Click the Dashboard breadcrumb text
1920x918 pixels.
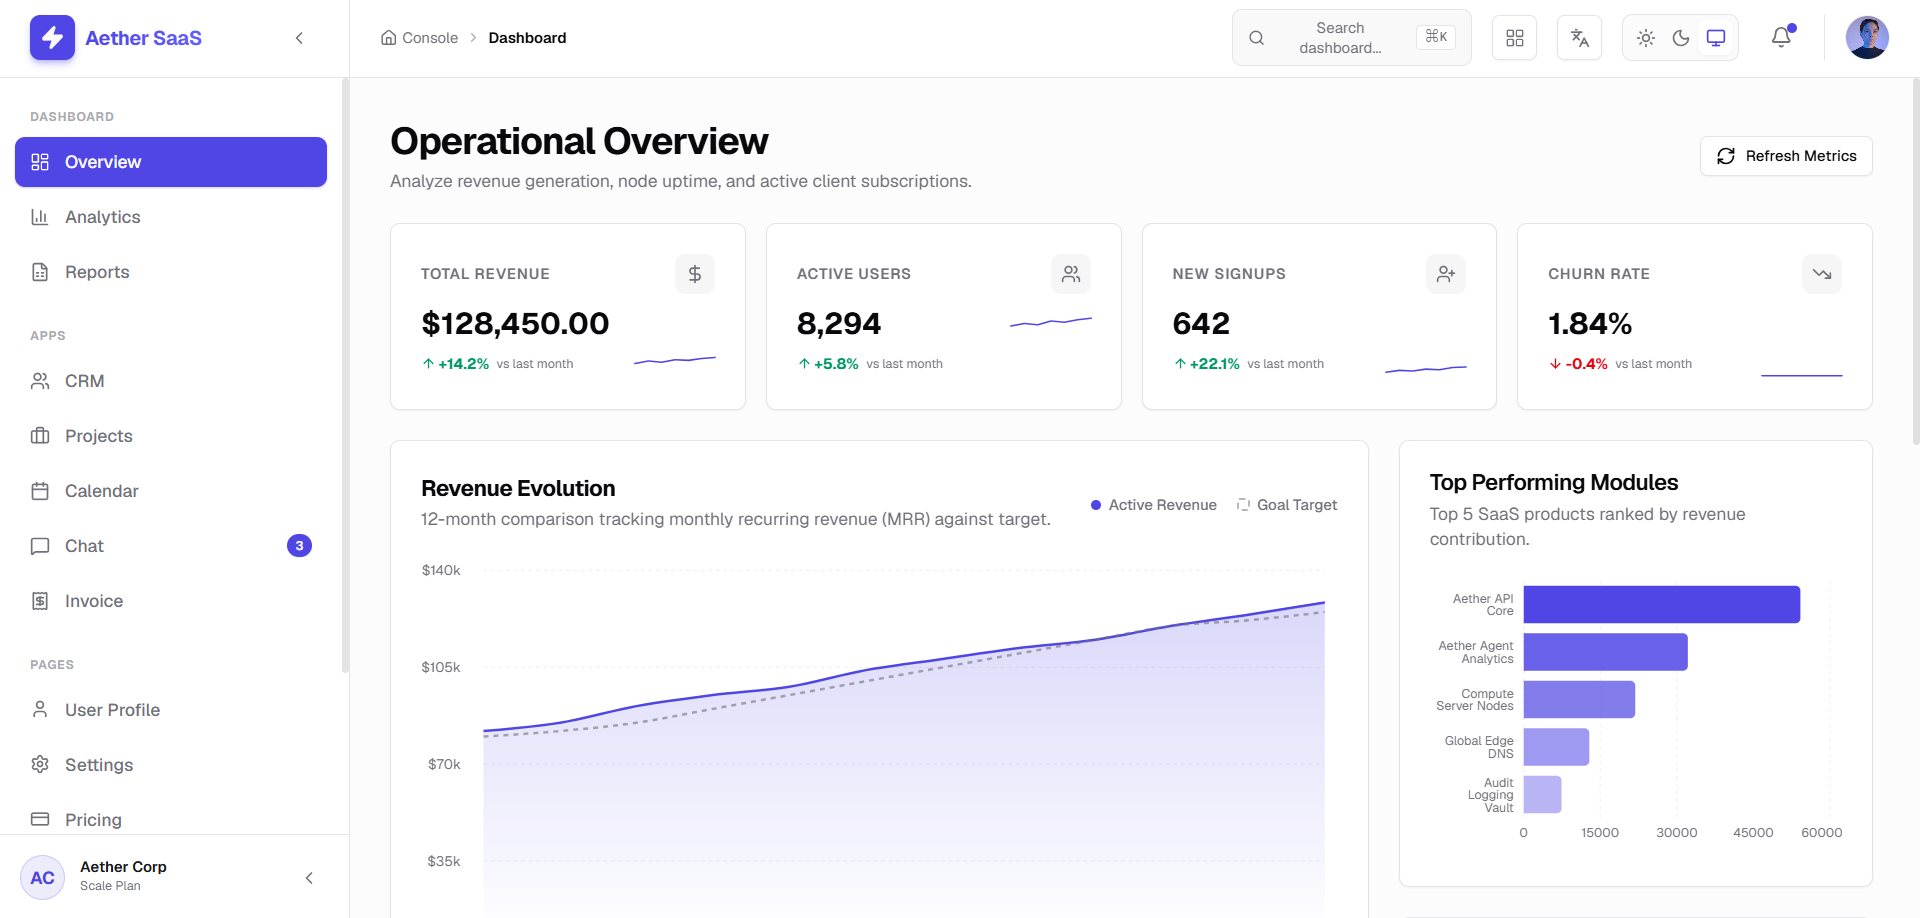tap(527, 38)
